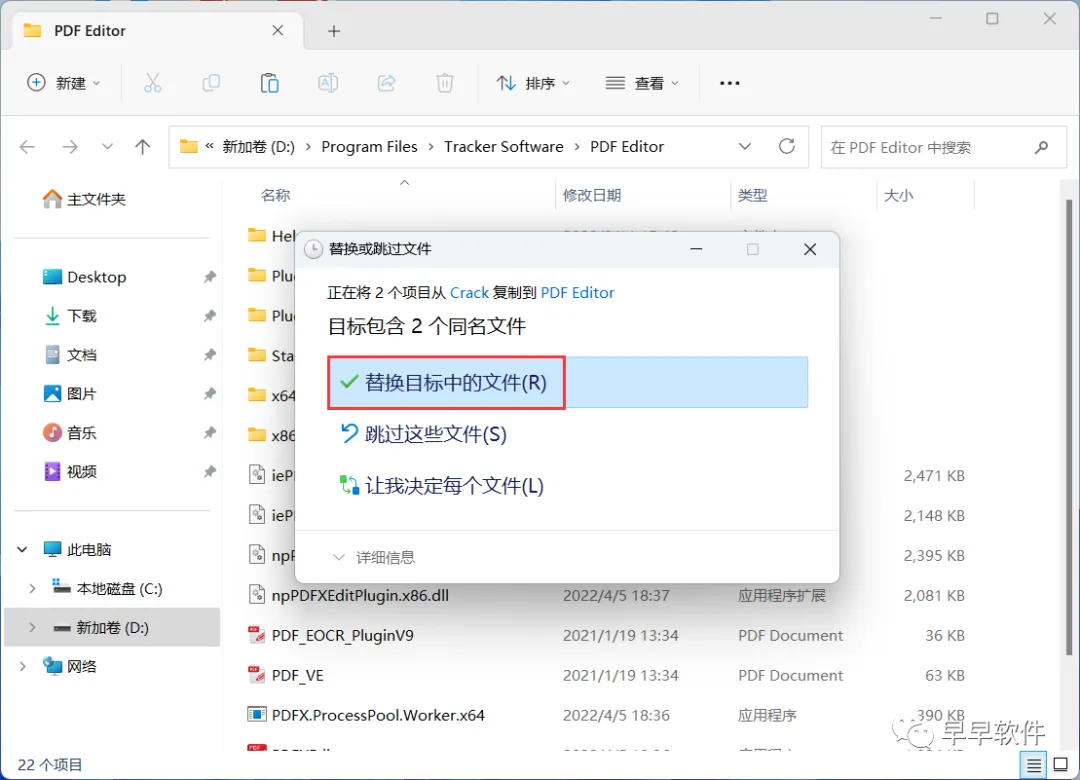The image size is (1080, 780).
Task: Open the 新建 (New) dropdown
Action: coord(63,83)
